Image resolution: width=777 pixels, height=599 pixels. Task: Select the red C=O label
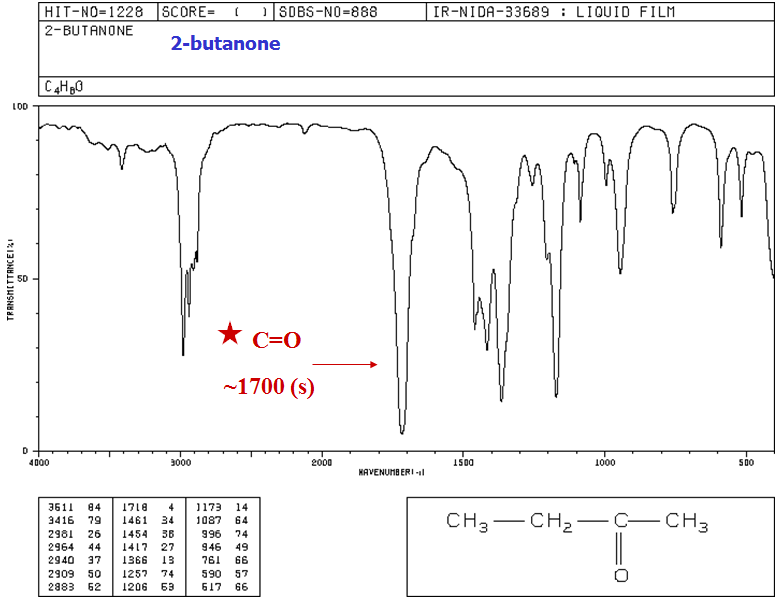click(x=277, y=340)
